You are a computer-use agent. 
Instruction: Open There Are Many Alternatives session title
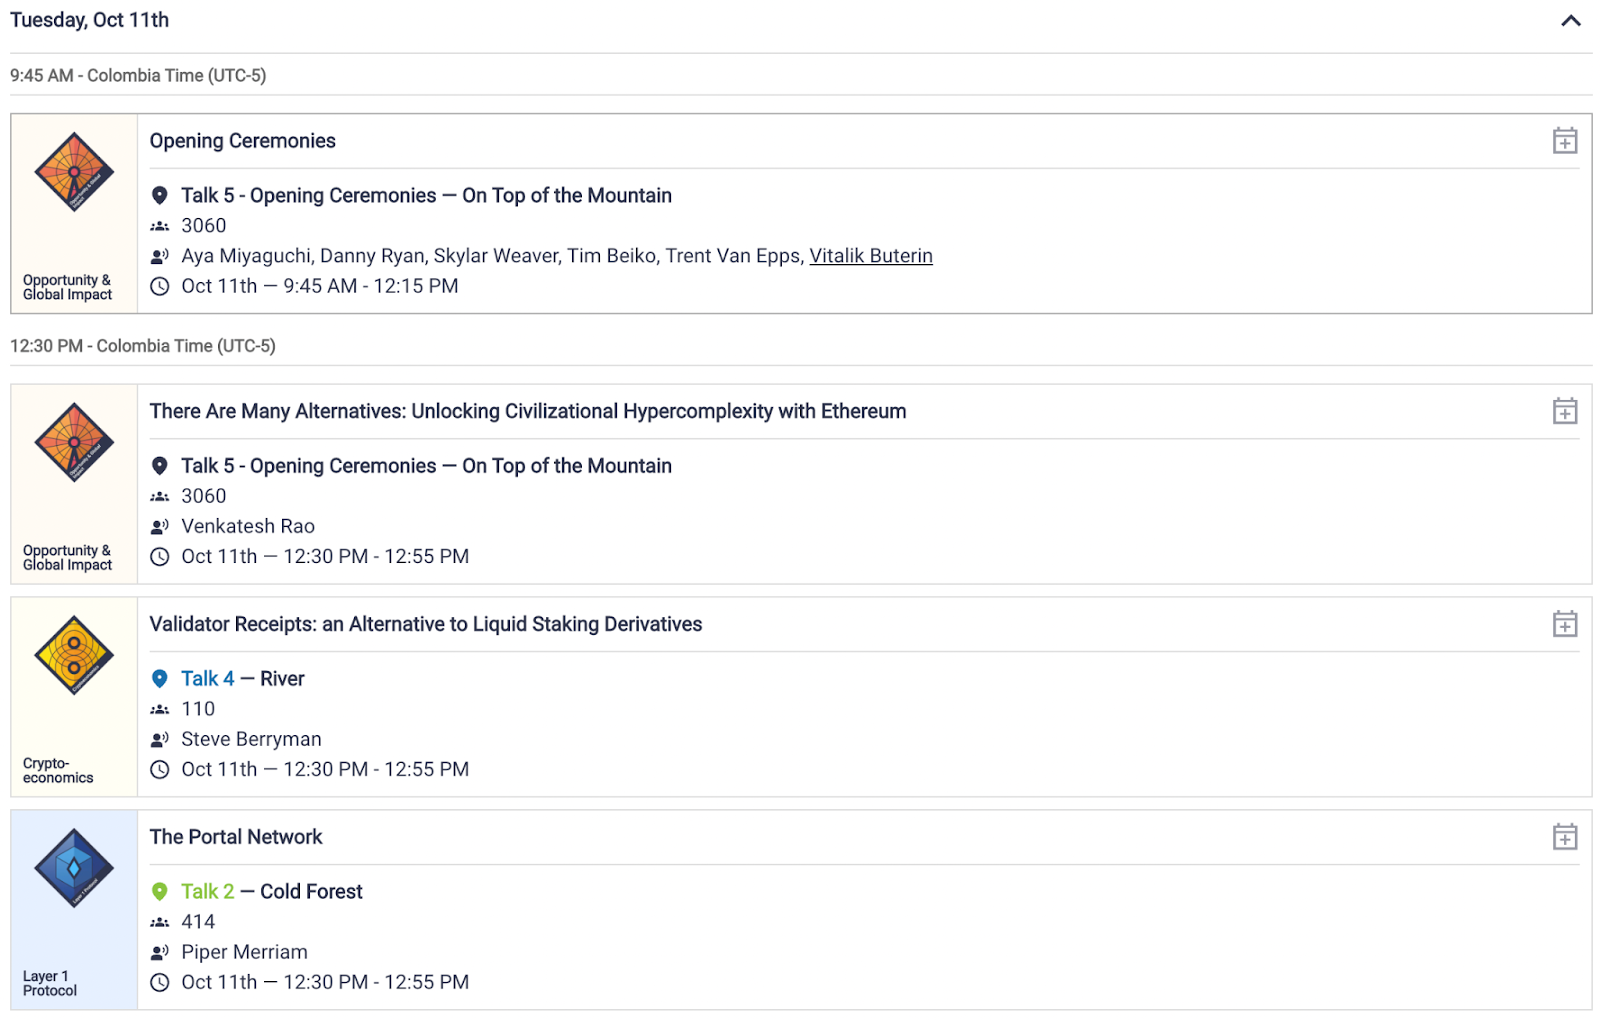coord(528,411)
